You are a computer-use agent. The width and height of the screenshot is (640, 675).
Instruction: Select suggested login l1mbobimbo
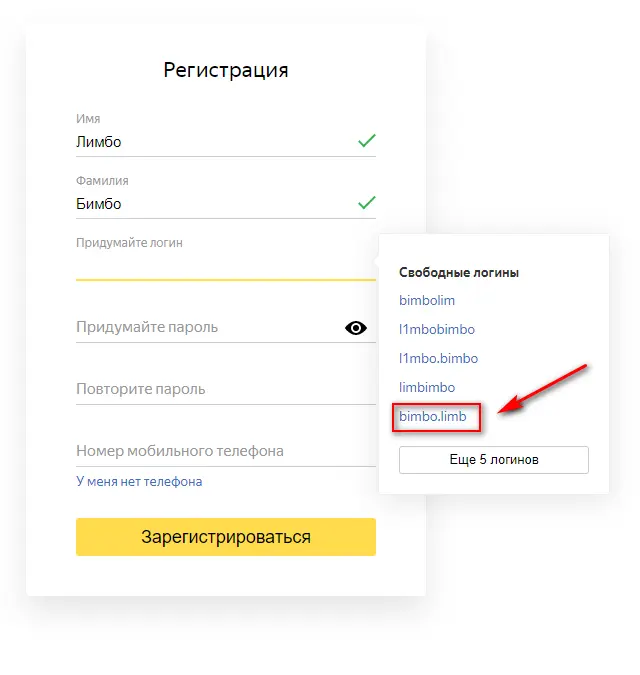(436, 329)
